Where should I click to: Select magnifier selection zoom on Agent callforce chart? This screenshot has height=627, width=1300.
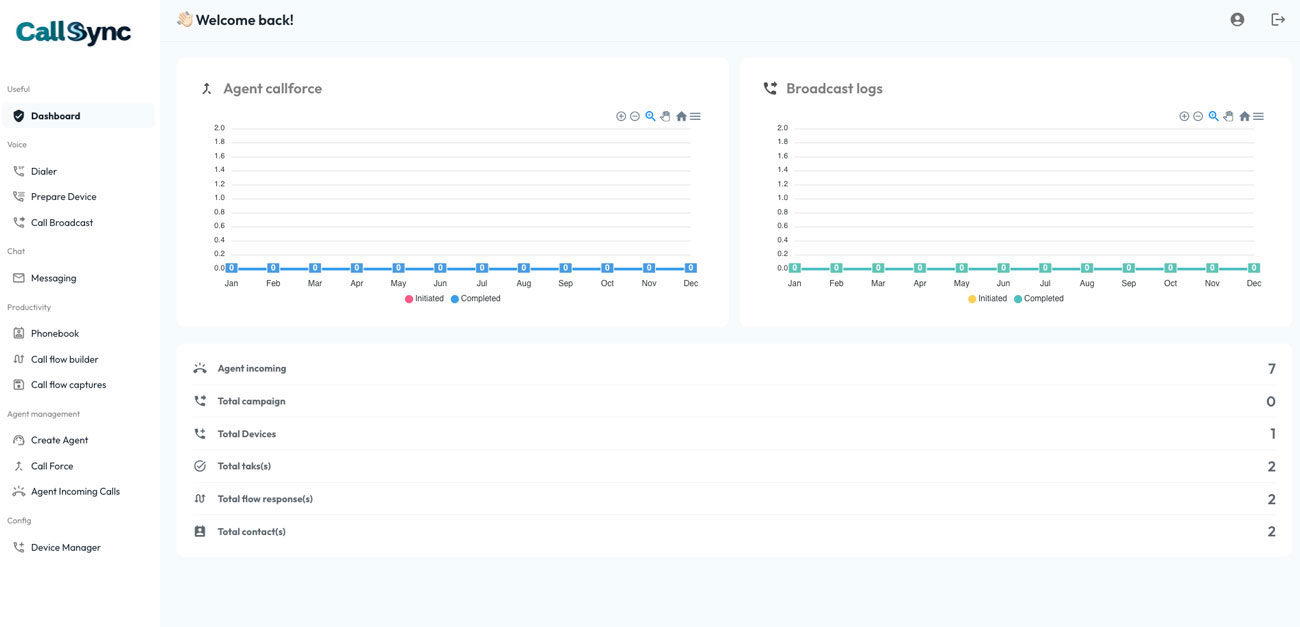[650, 117]
